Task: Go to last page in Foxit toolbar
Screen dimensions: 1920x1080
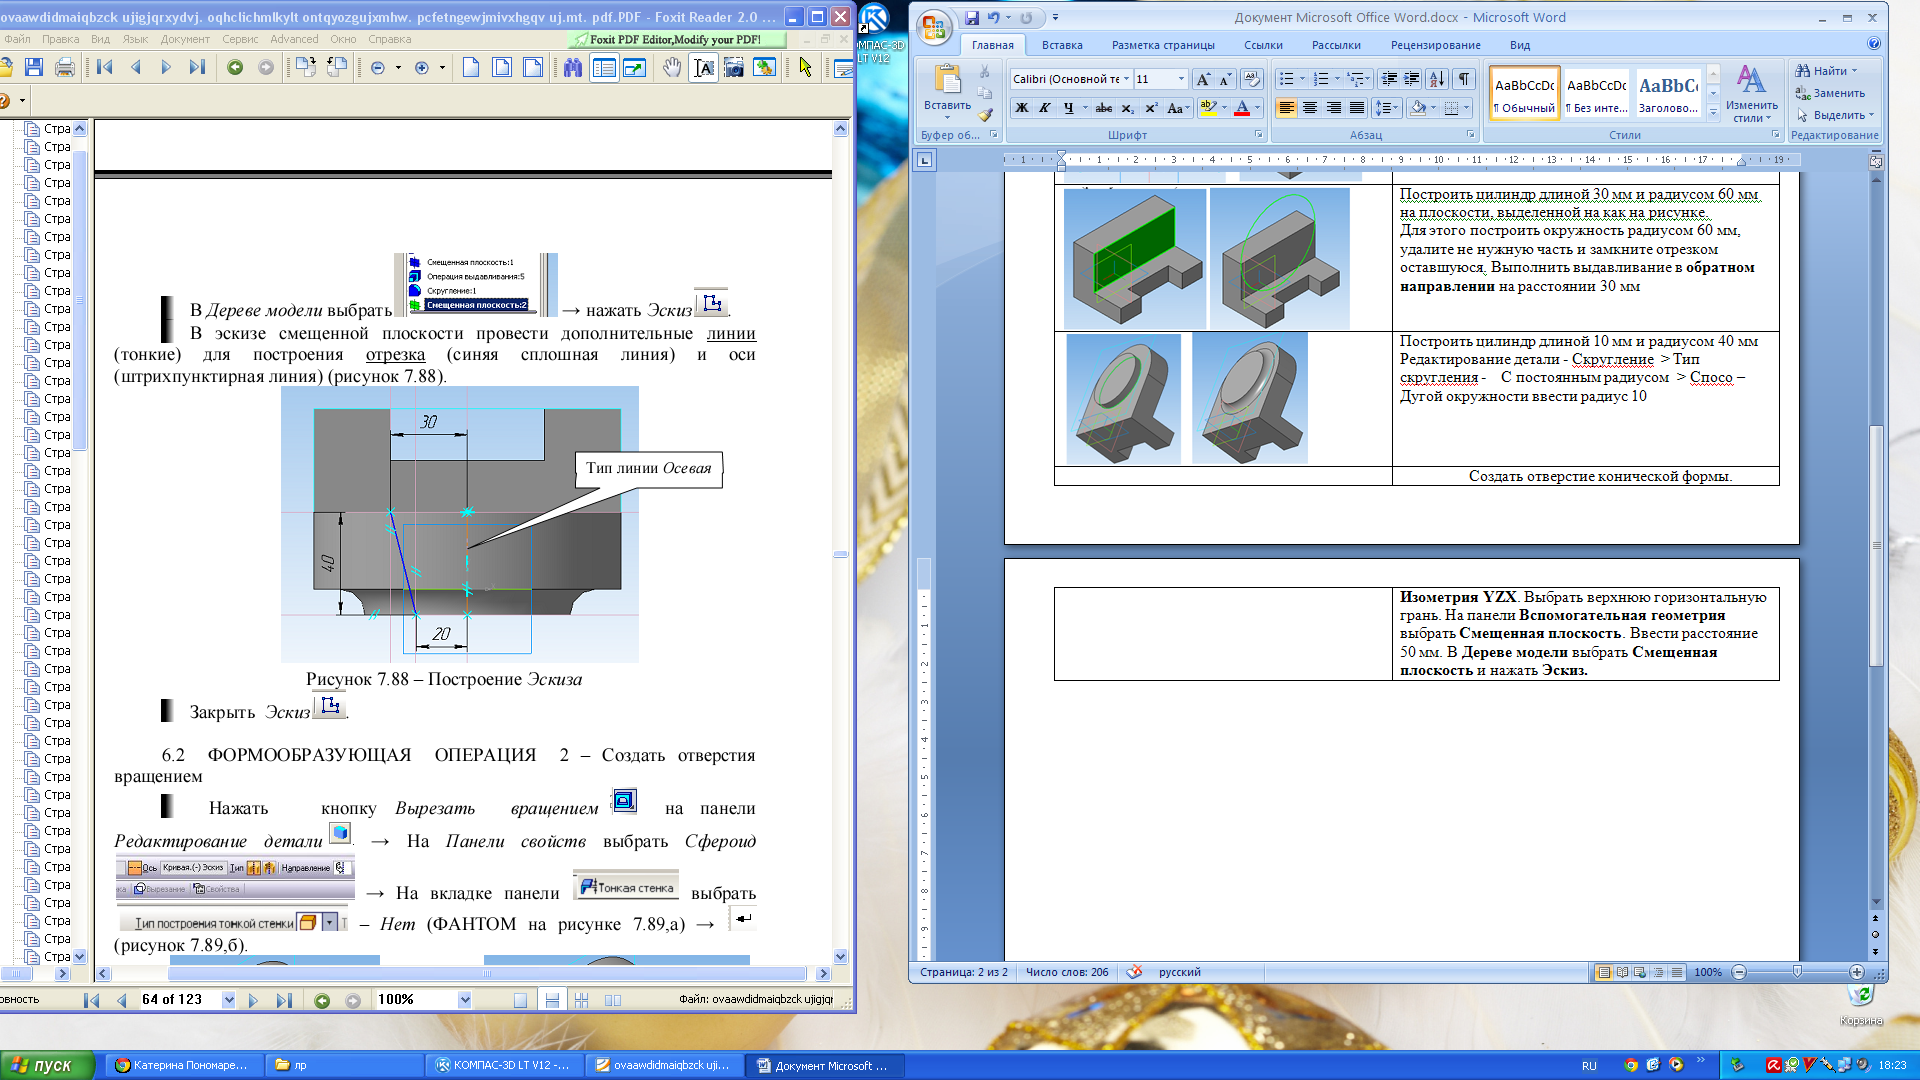Action: [197, 67]
